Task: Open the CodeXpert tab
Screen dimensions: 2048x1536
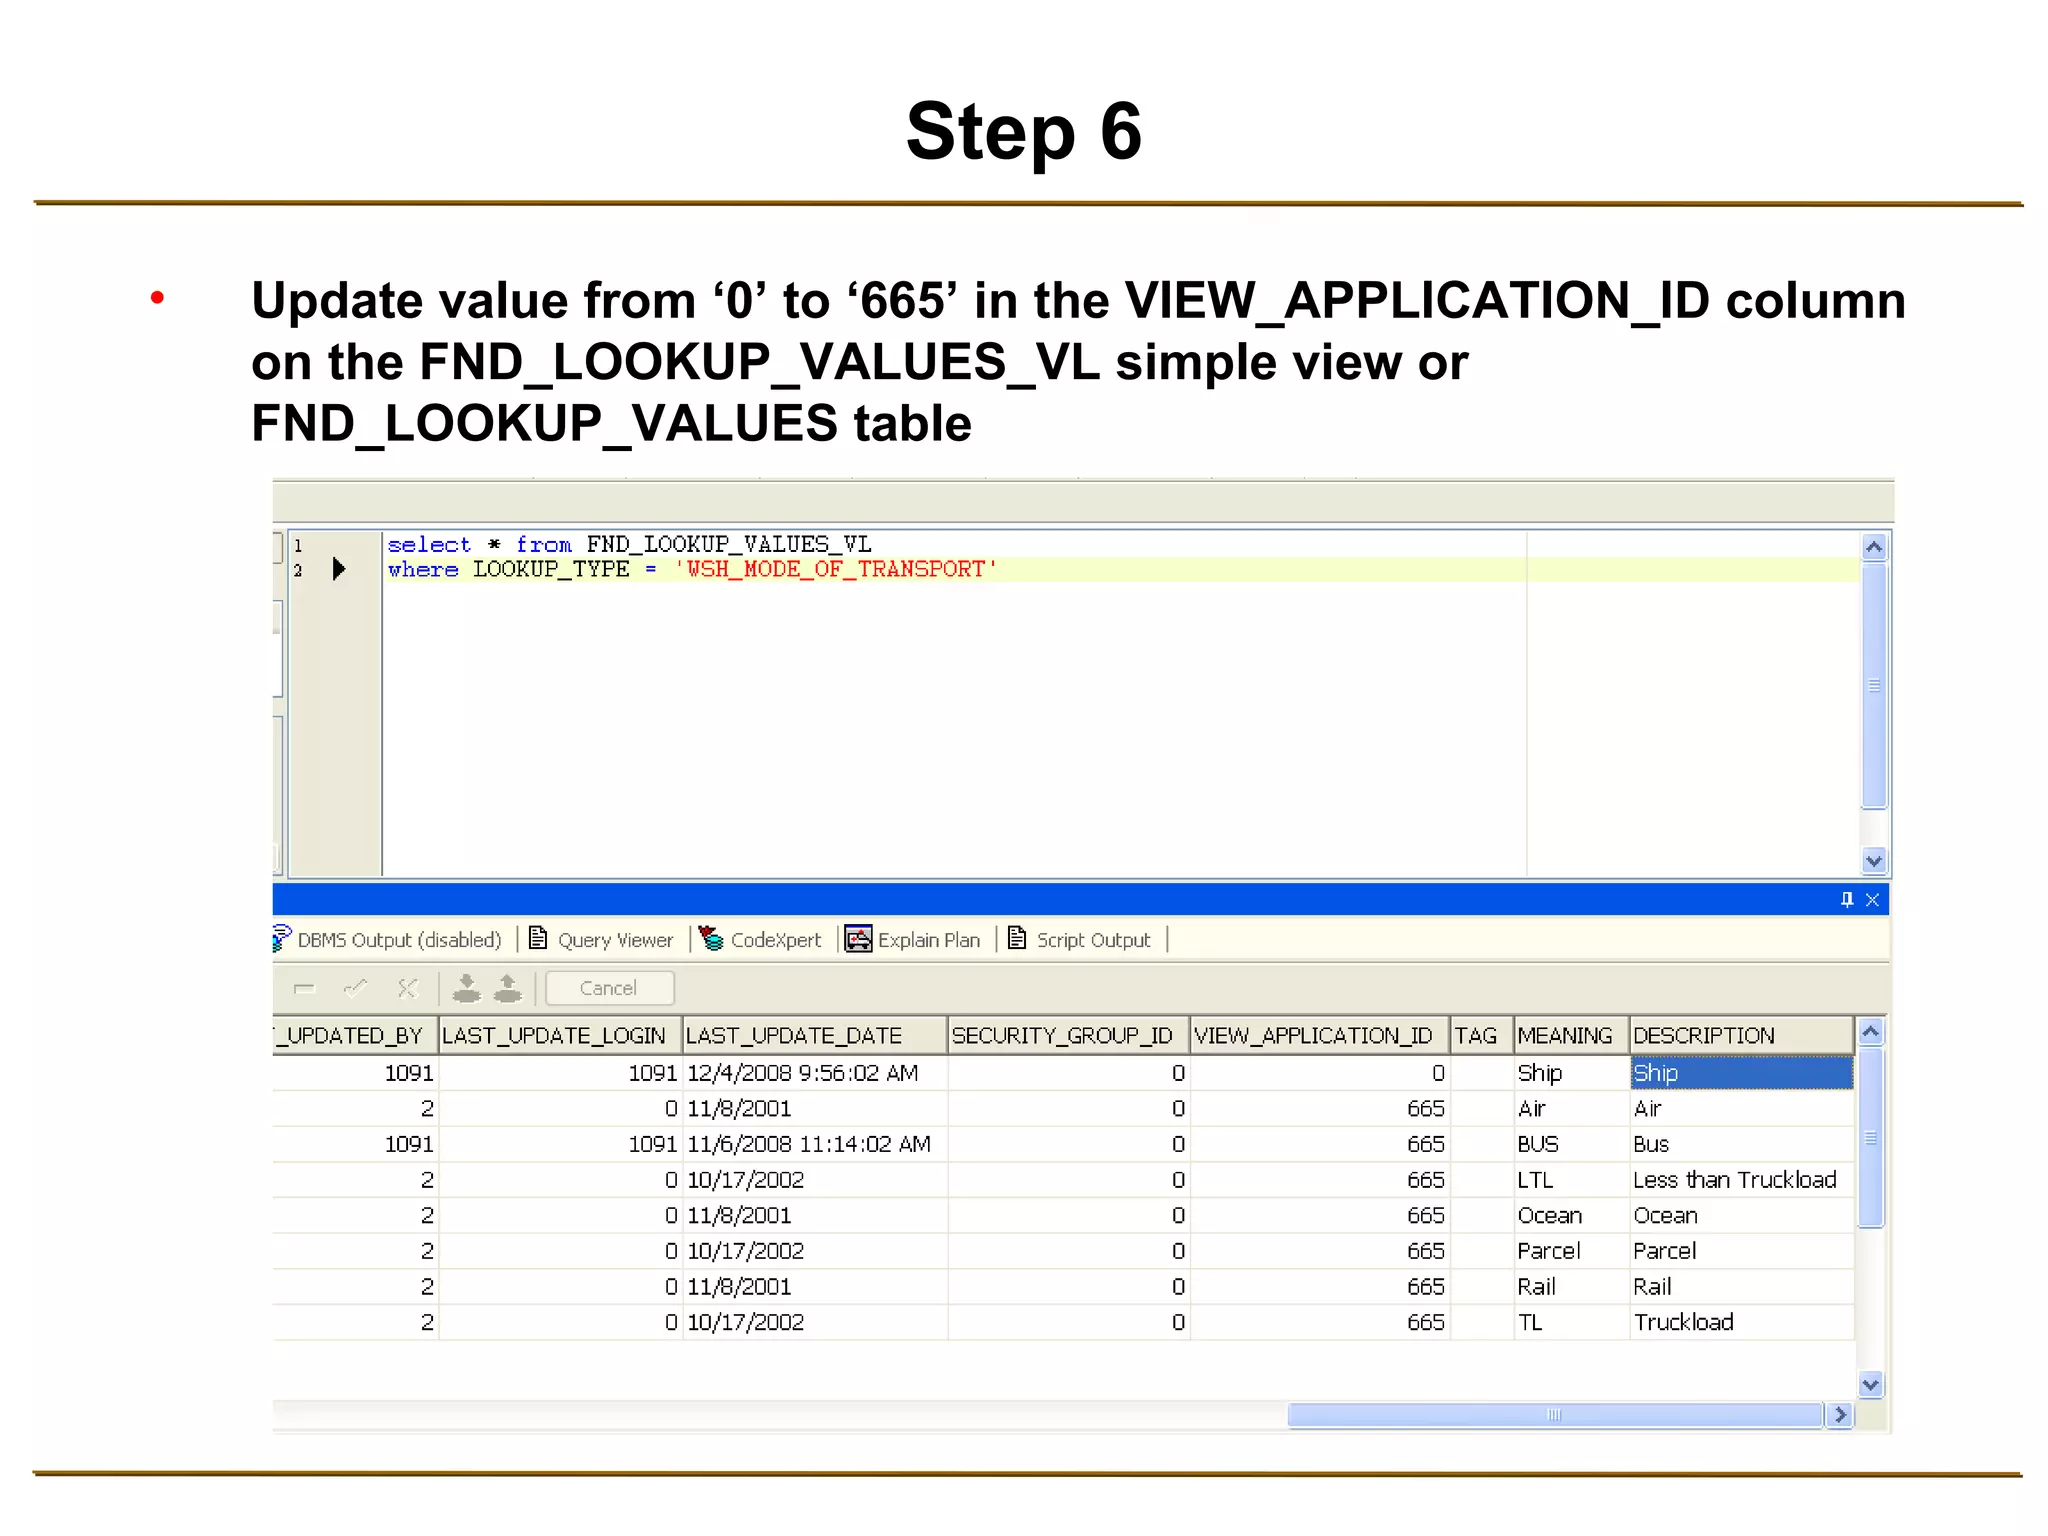Action: click(x=762, y=940)
